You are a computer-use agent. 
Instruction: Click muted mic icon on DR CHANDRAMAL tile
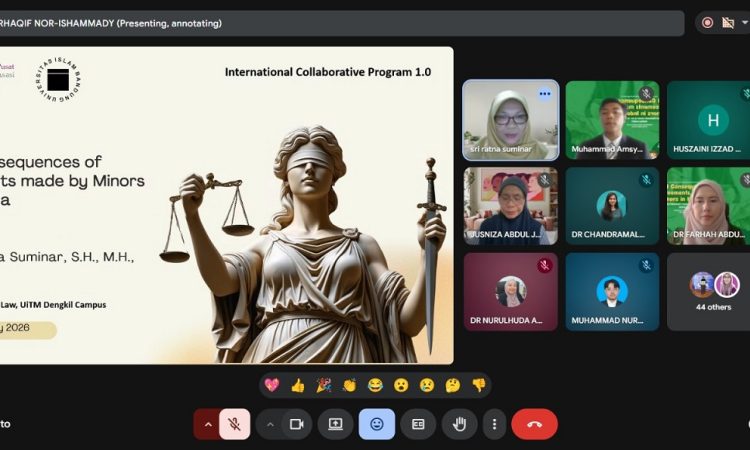646,180
